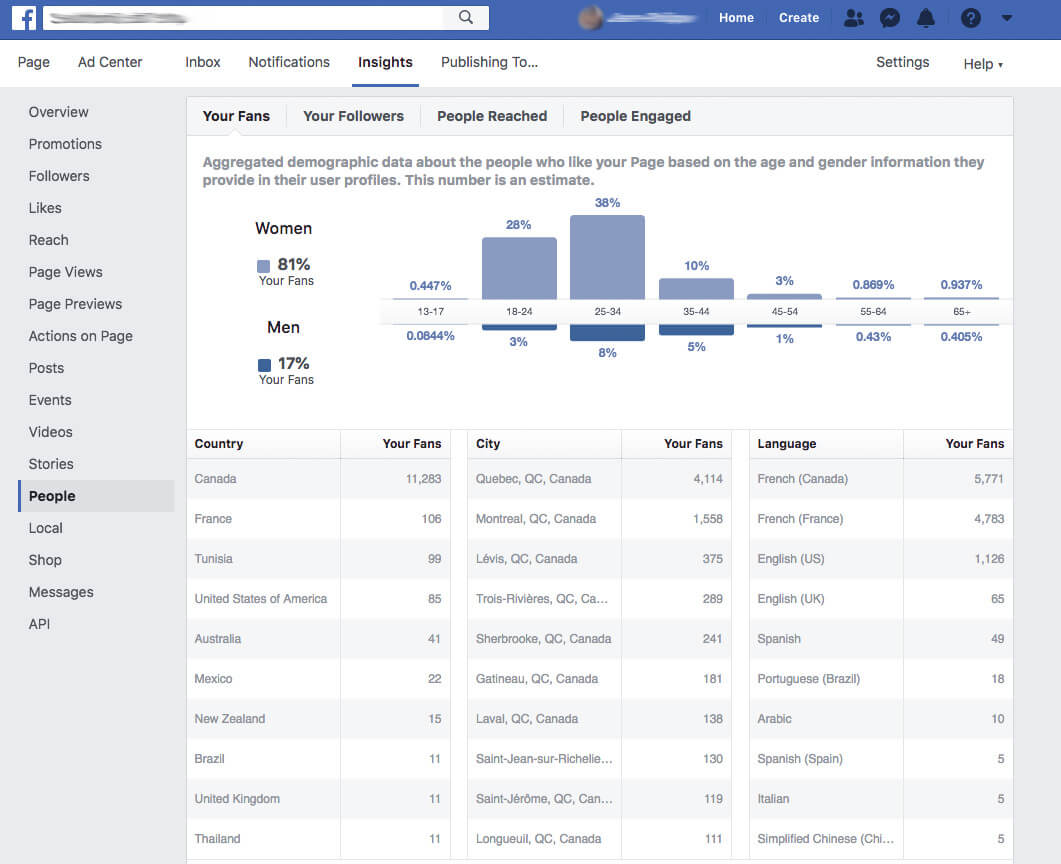Open the Ad Center tab

(x=110, y=62)
